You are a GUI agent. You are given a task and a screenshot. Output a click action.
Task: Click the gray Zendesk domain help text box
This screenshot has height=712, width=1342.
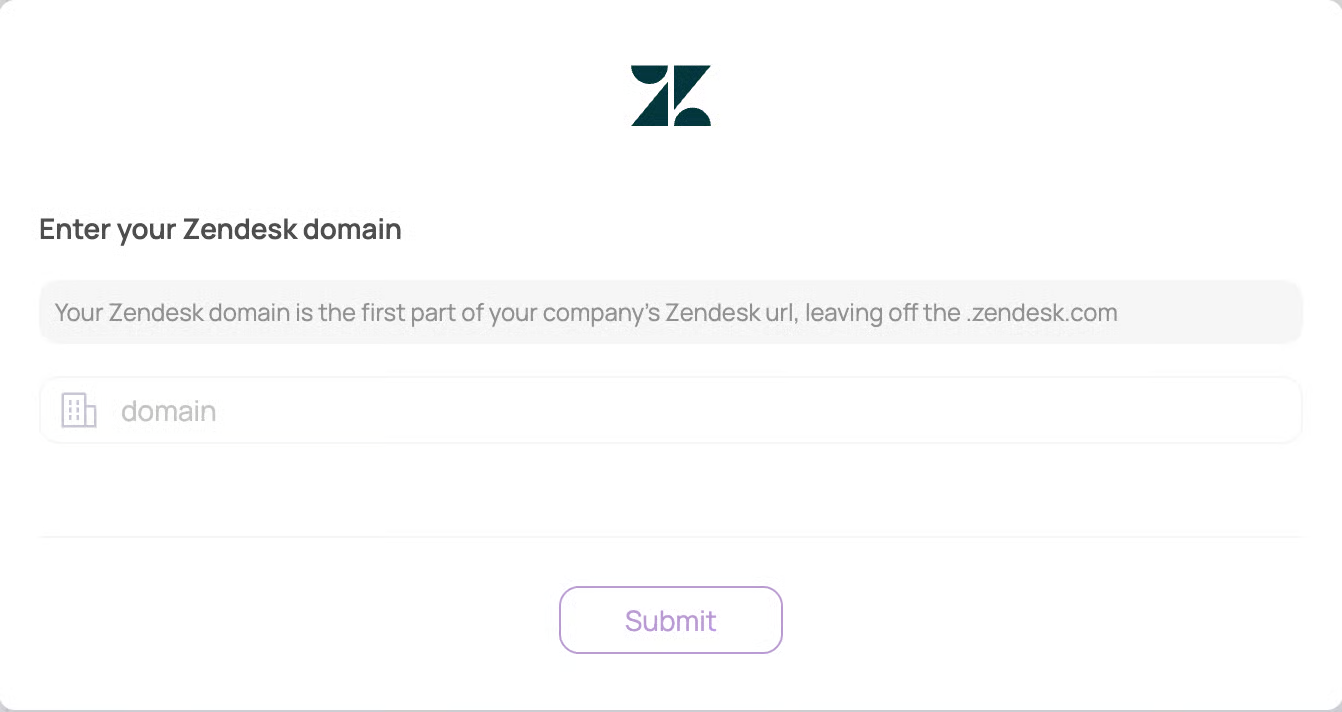coord(670,312)
